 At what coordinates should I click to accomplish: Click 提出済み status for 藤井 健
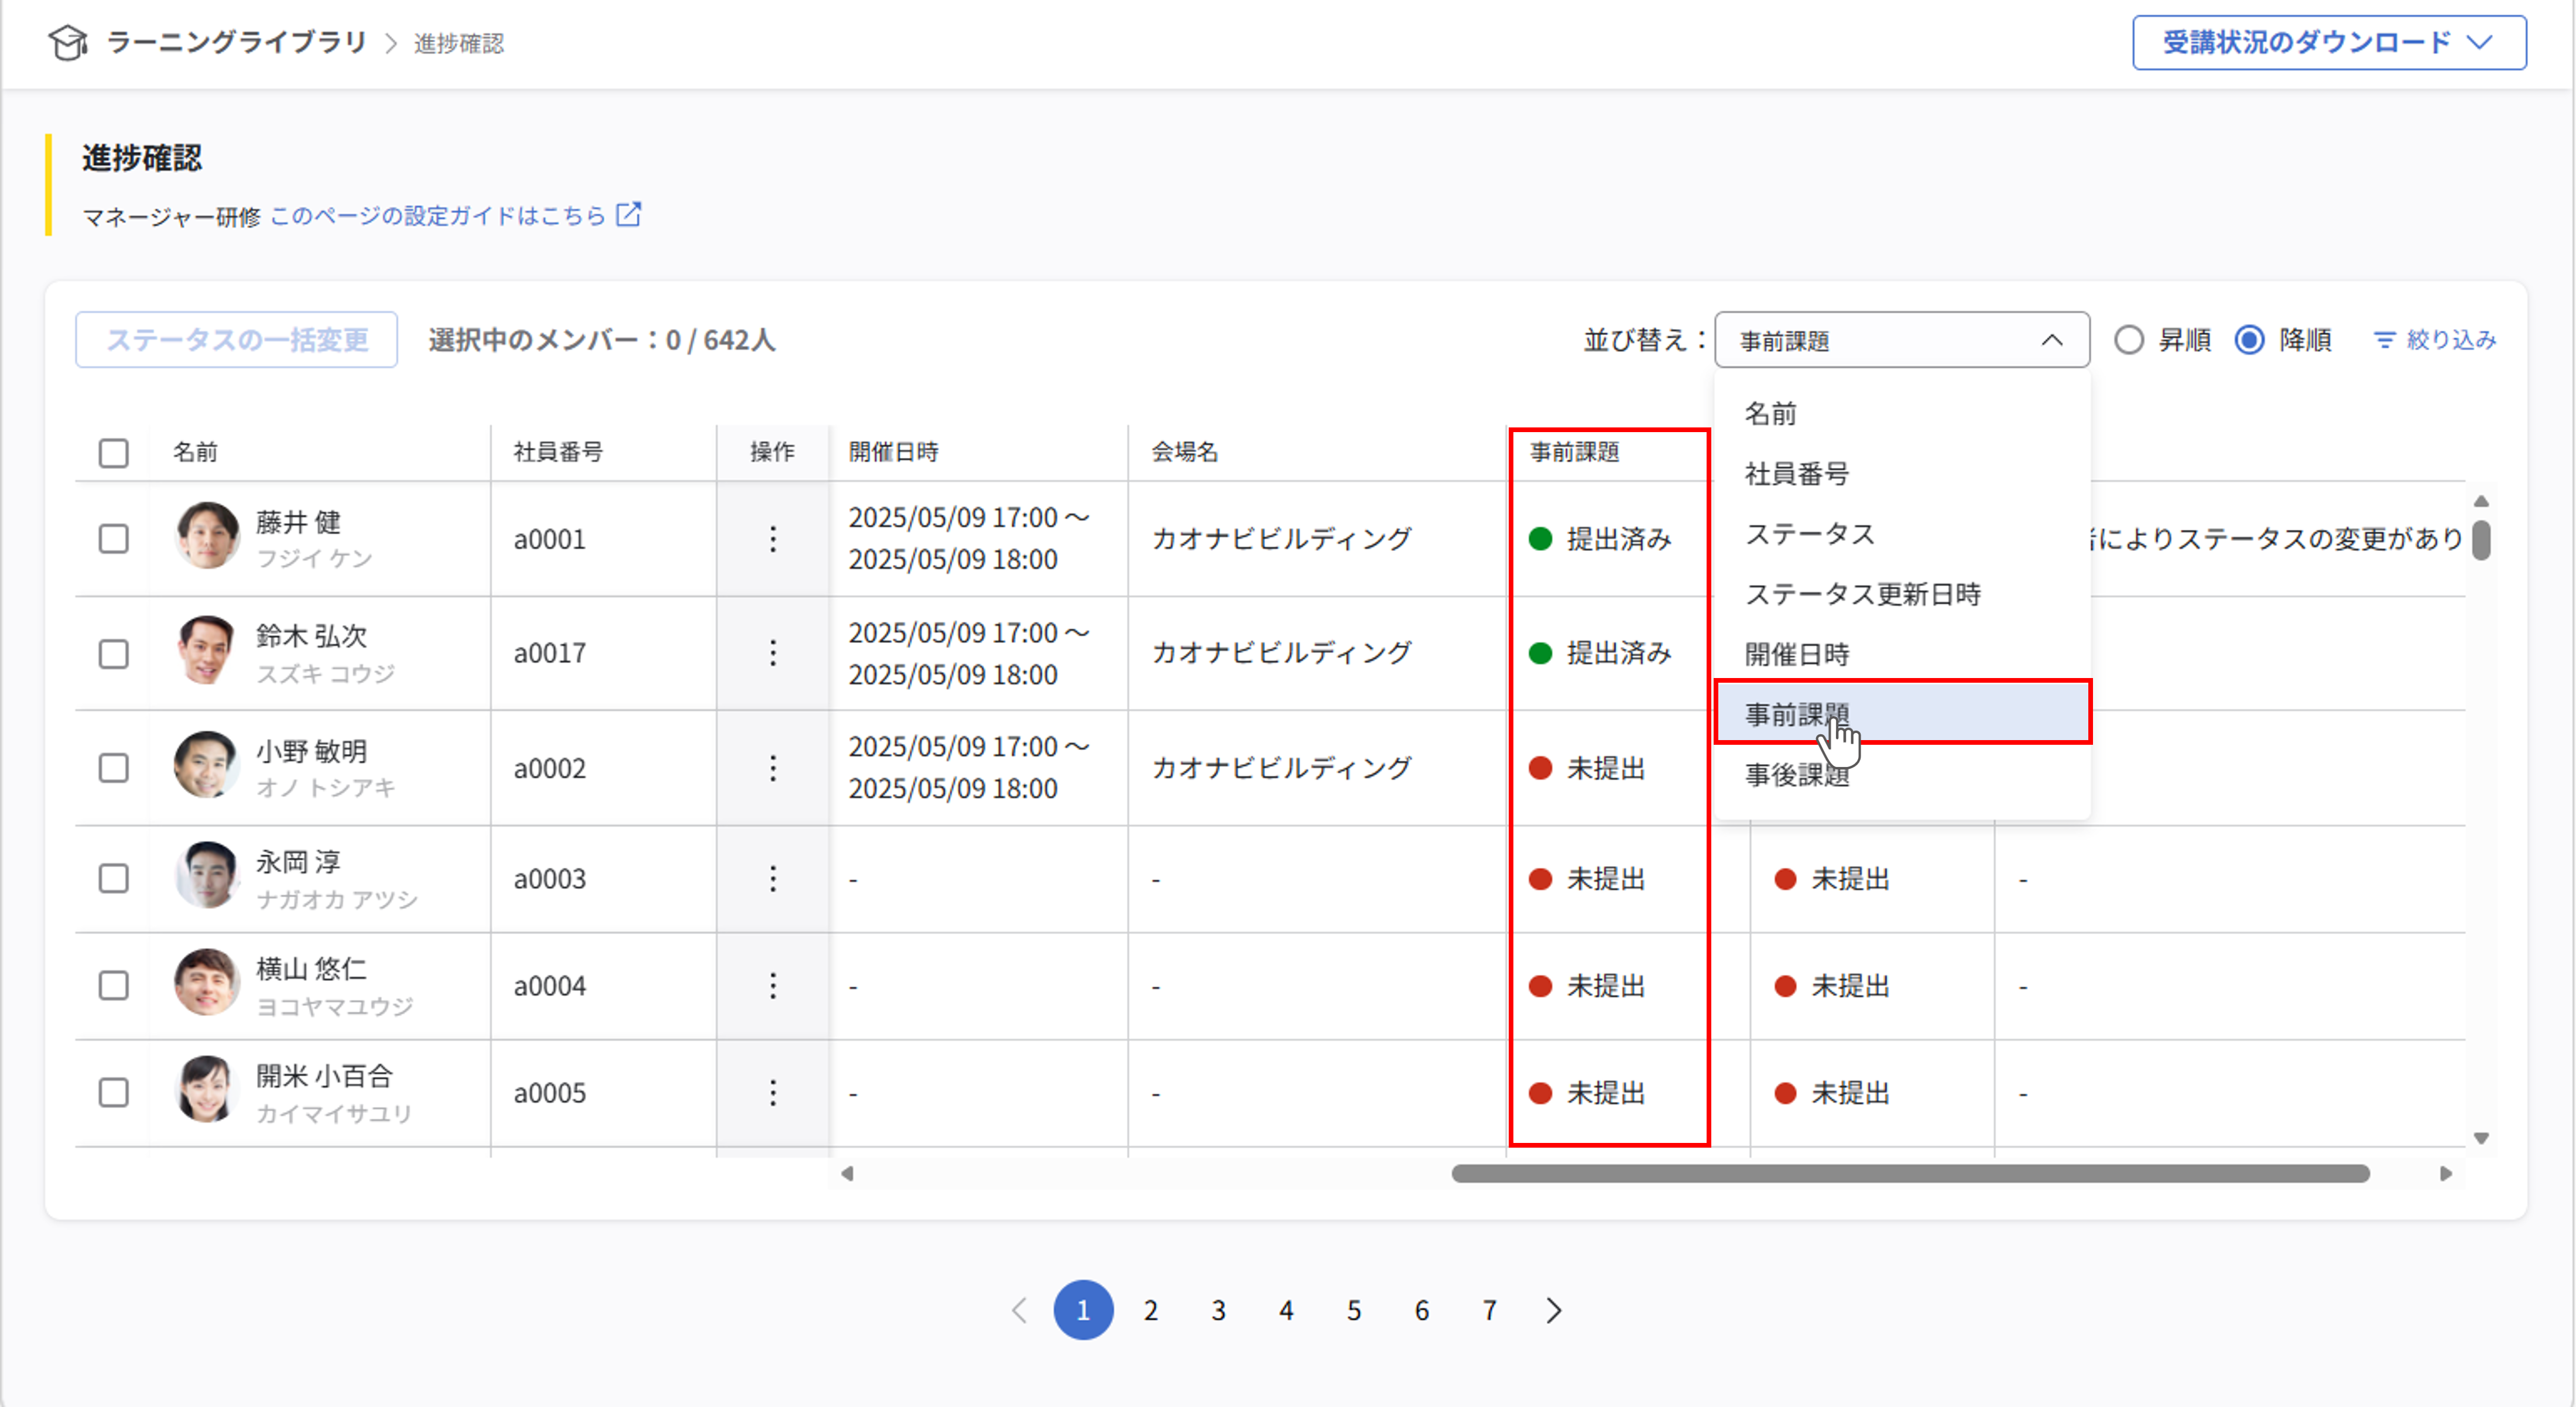tap(1600, 540)
